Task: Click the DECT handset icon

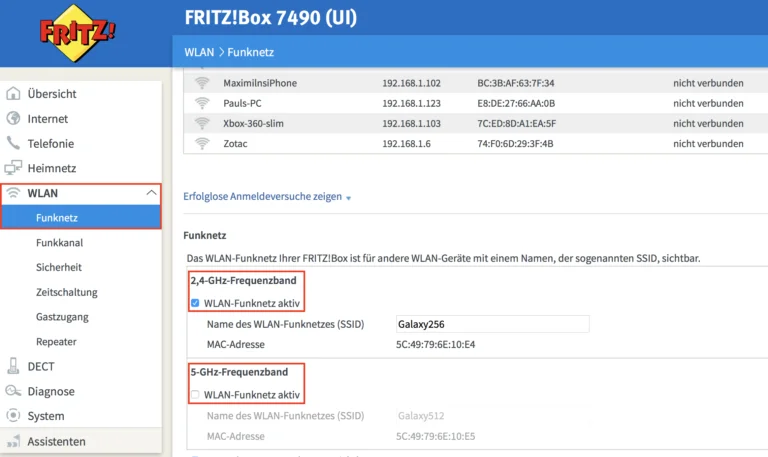Action: [13, 366]
